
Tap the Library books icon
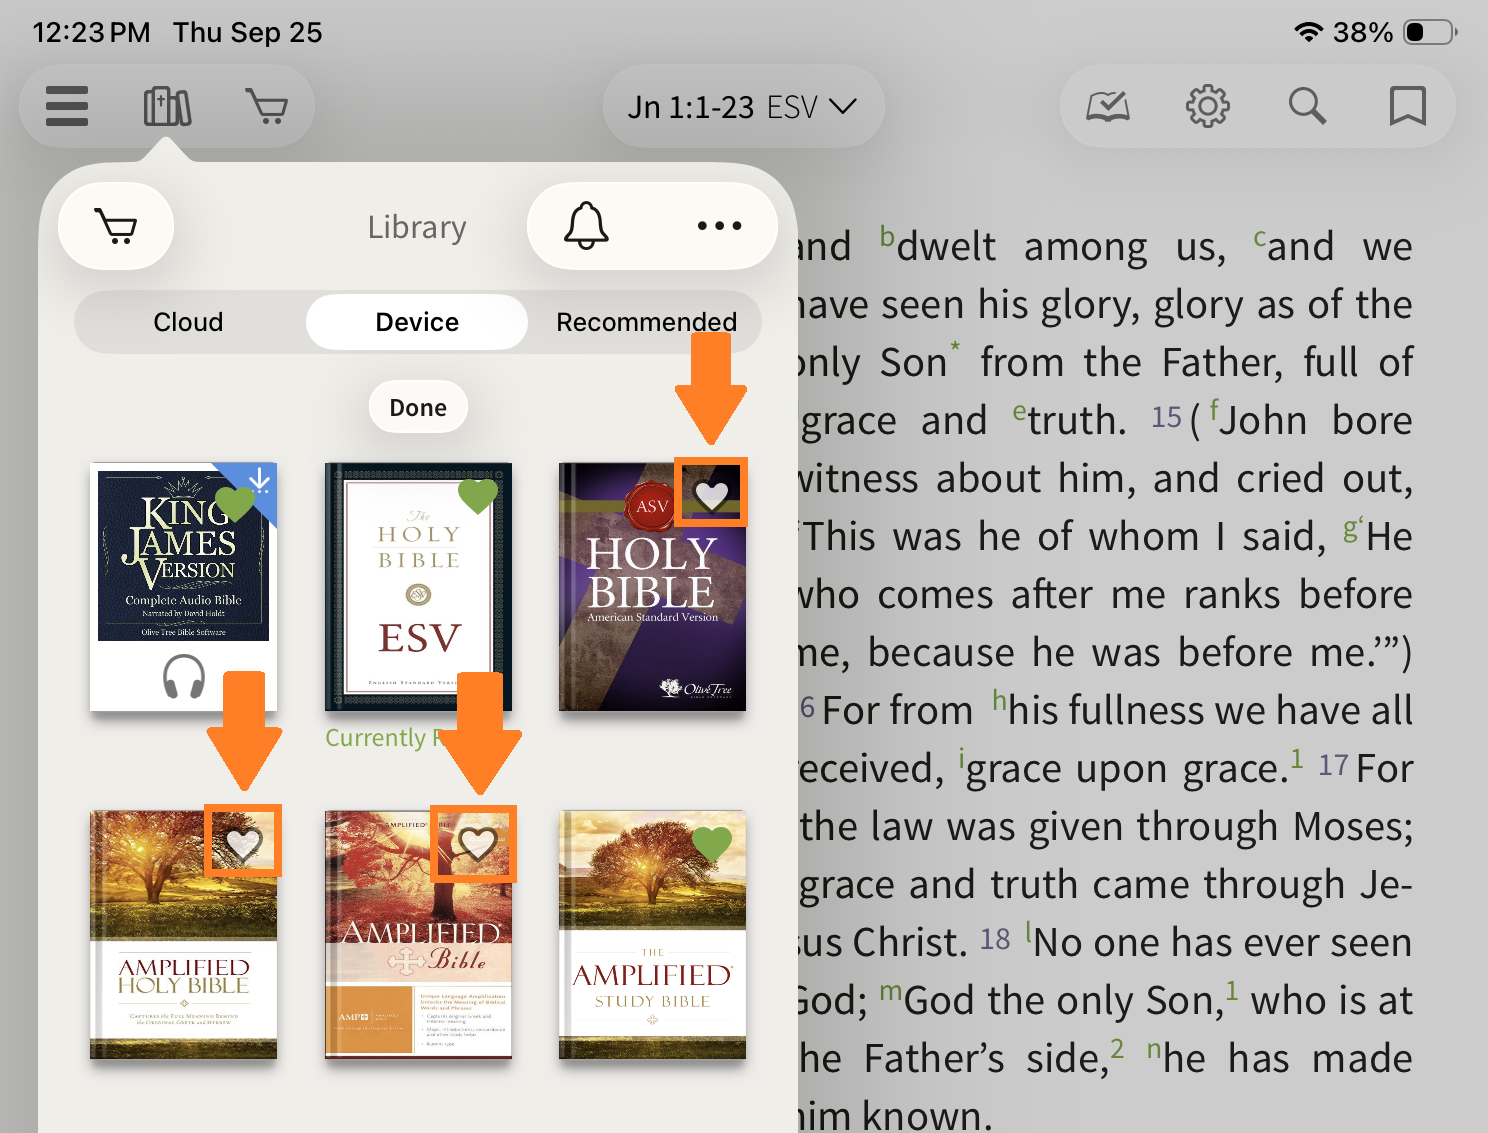point(167,106)
